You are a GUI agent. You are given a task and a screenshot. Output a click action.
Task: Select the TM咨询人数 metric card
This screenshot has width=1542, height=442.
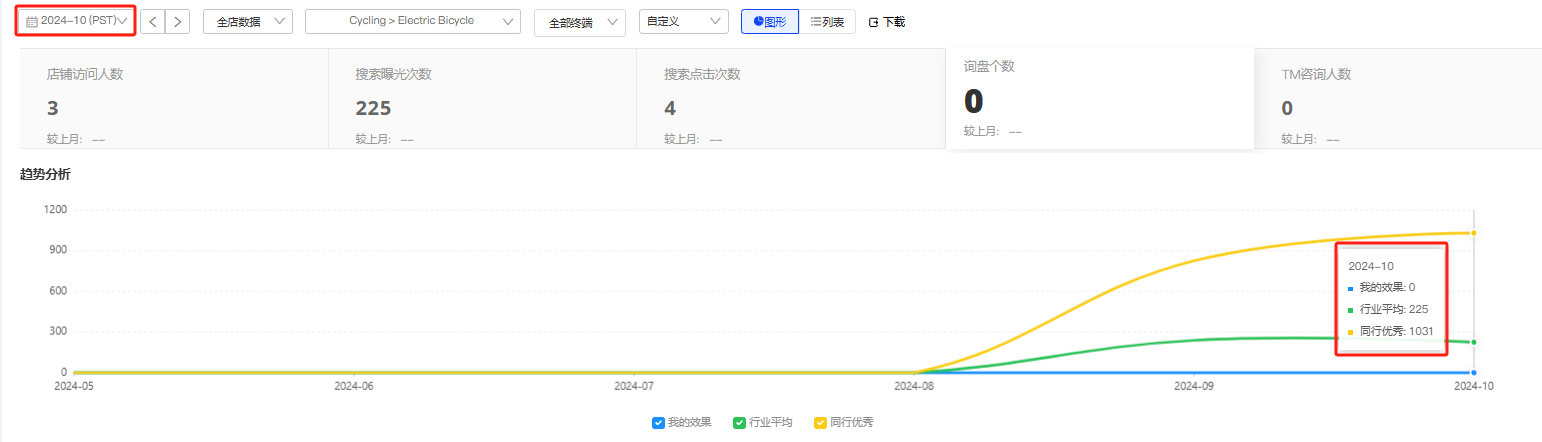pyautogui.click(x=1400, y=100)
